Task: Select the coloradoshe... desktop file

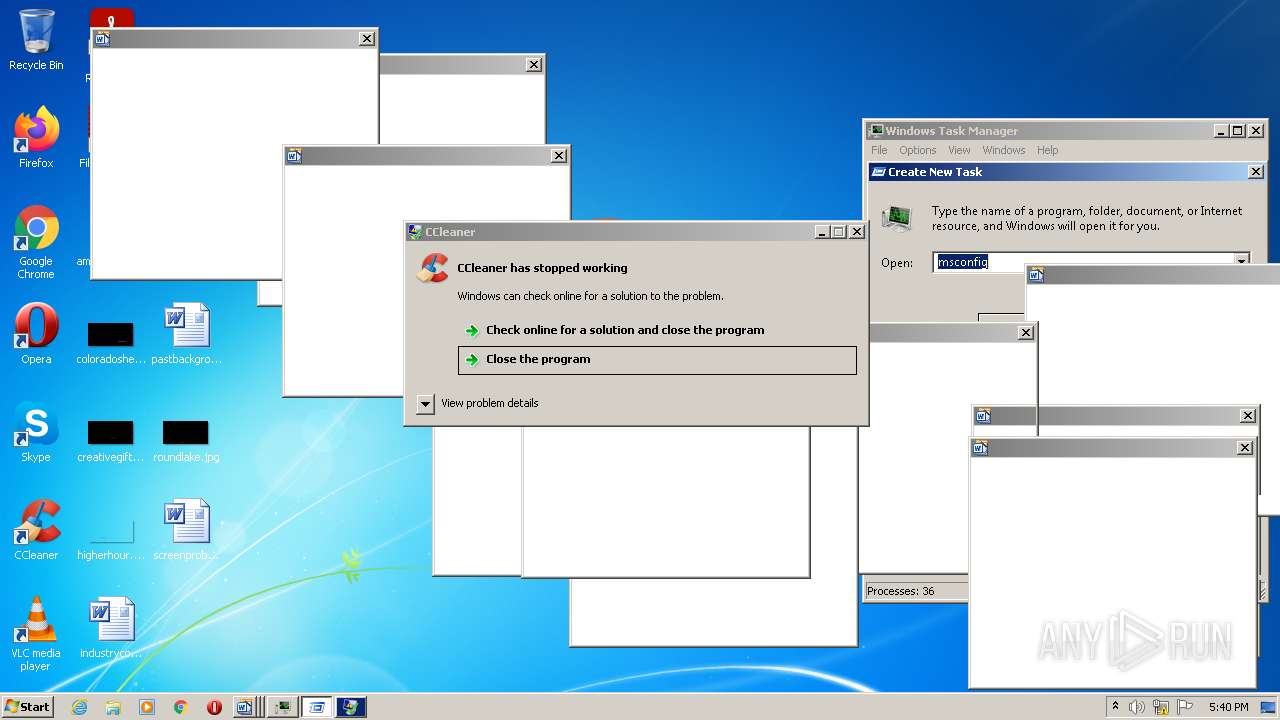Action: tap(111, 342)
